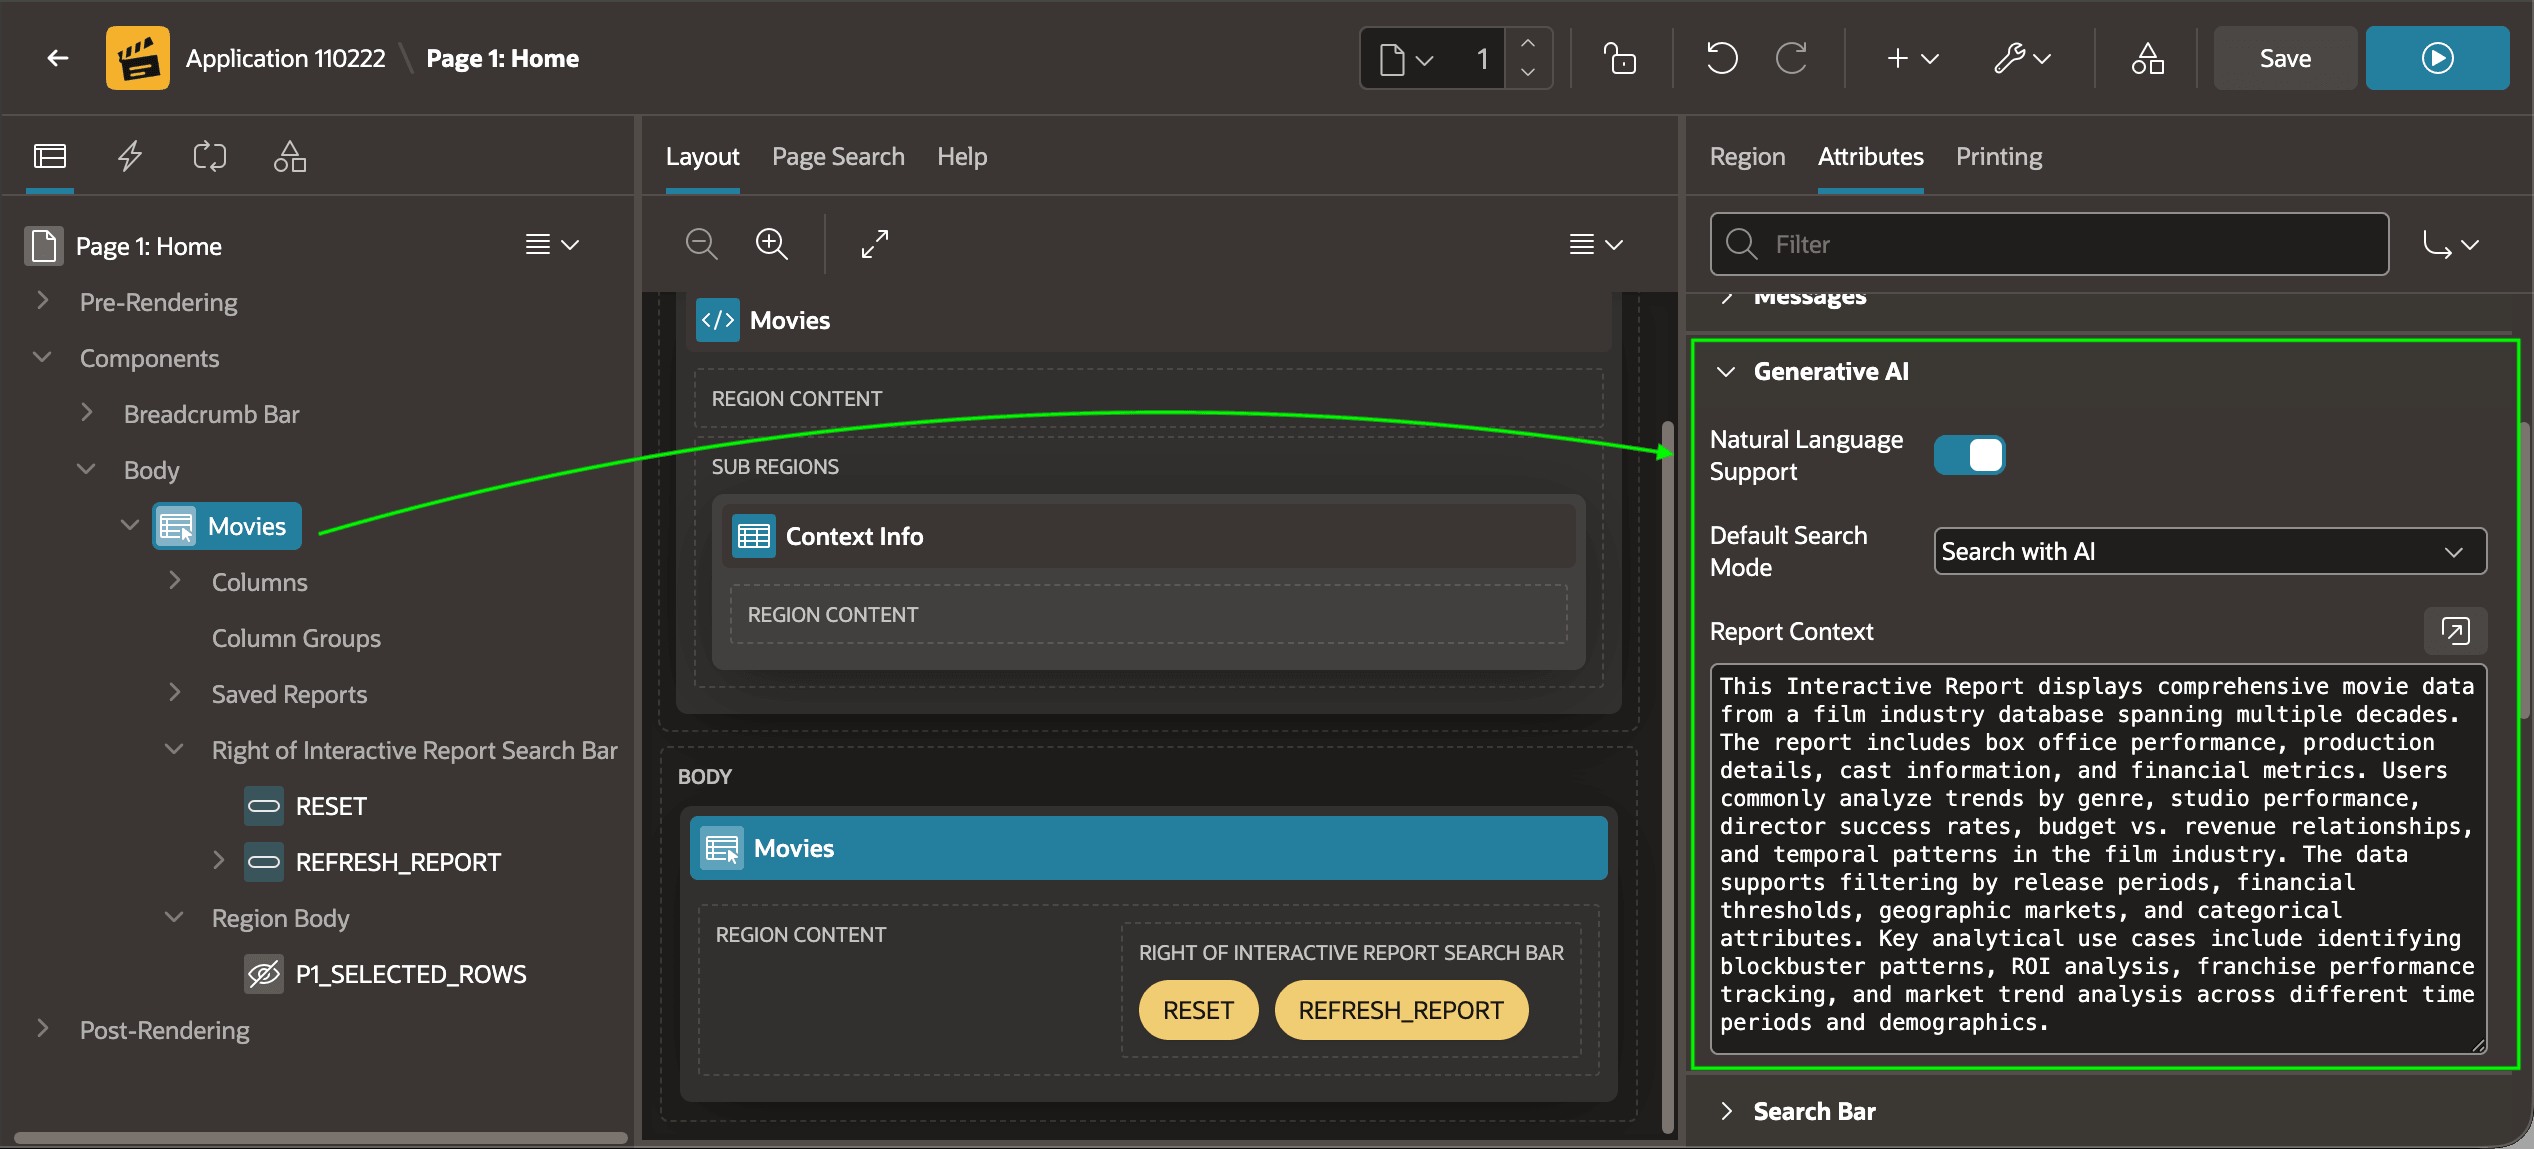Expand the REFRESH_REPORT tree node
Screen dimensions: 2534x1149
click(x=218, y=861)
